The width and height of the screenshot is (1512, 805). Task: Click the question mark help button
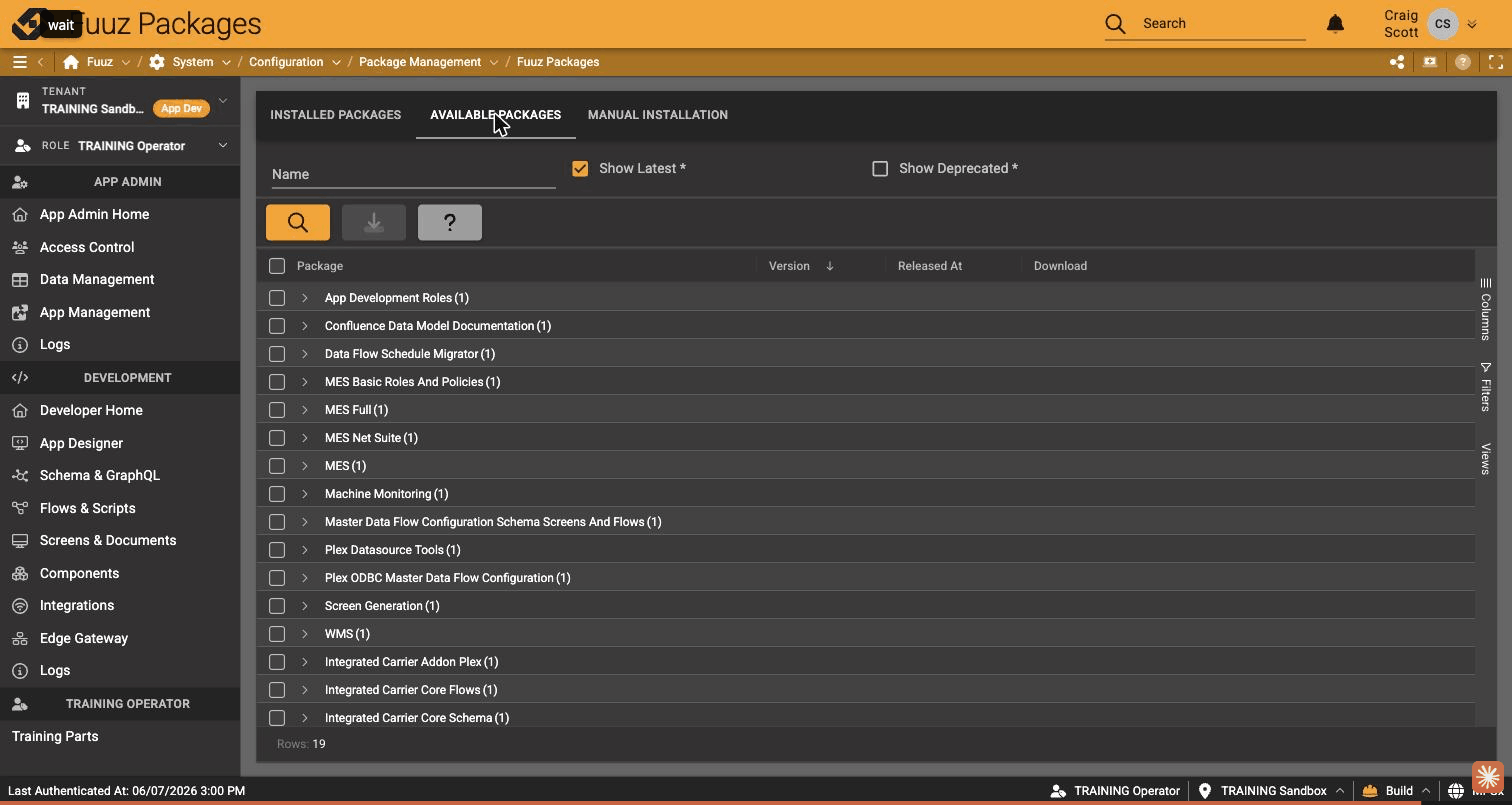click(x=450, y=222)
